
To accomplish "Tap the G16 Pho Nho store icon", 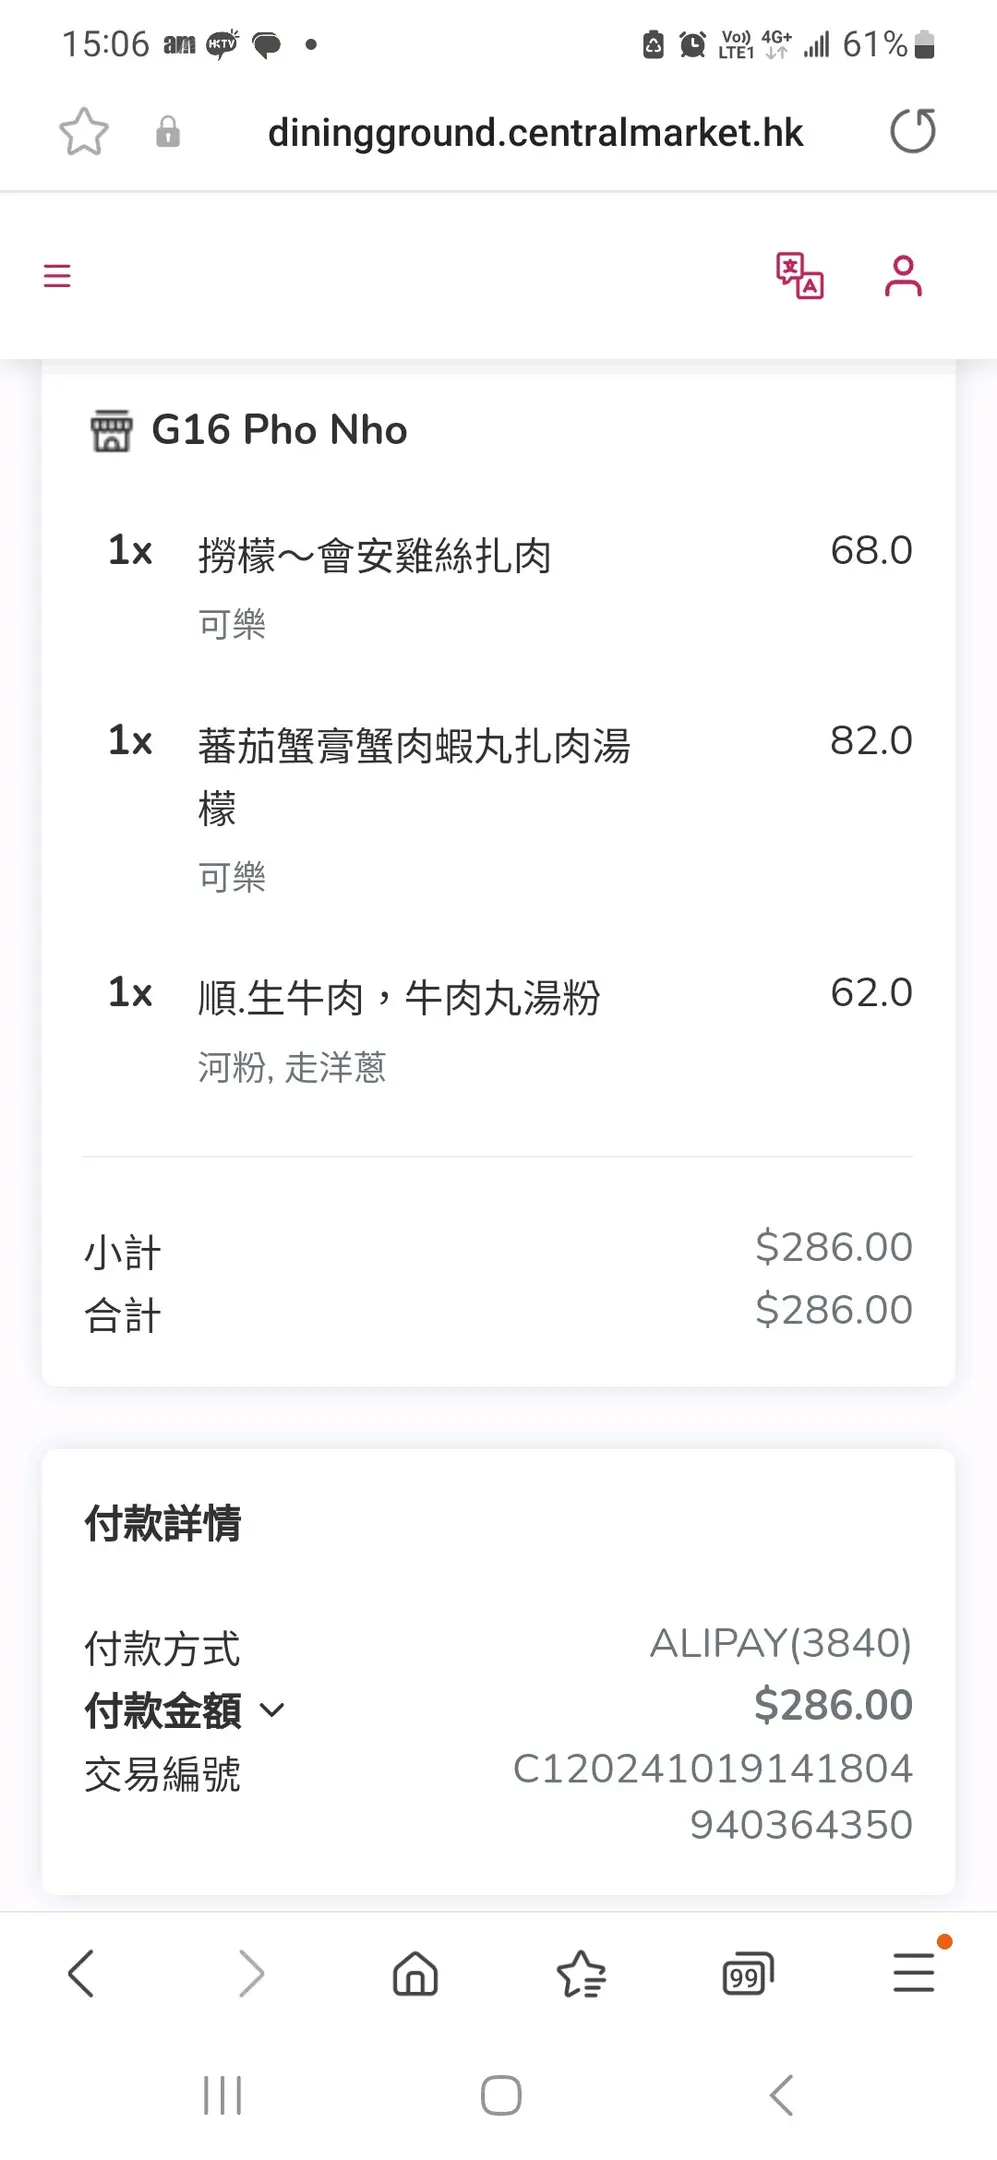I will tap(111, 430).
